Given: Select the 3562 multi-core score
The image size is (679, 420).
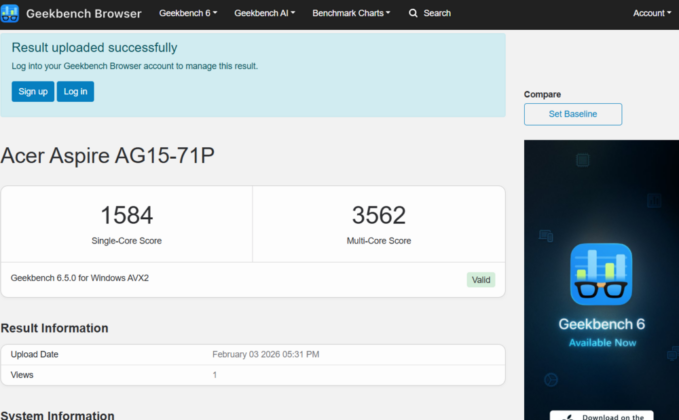Looking at the screenshot, I should (x=379, y=215).
